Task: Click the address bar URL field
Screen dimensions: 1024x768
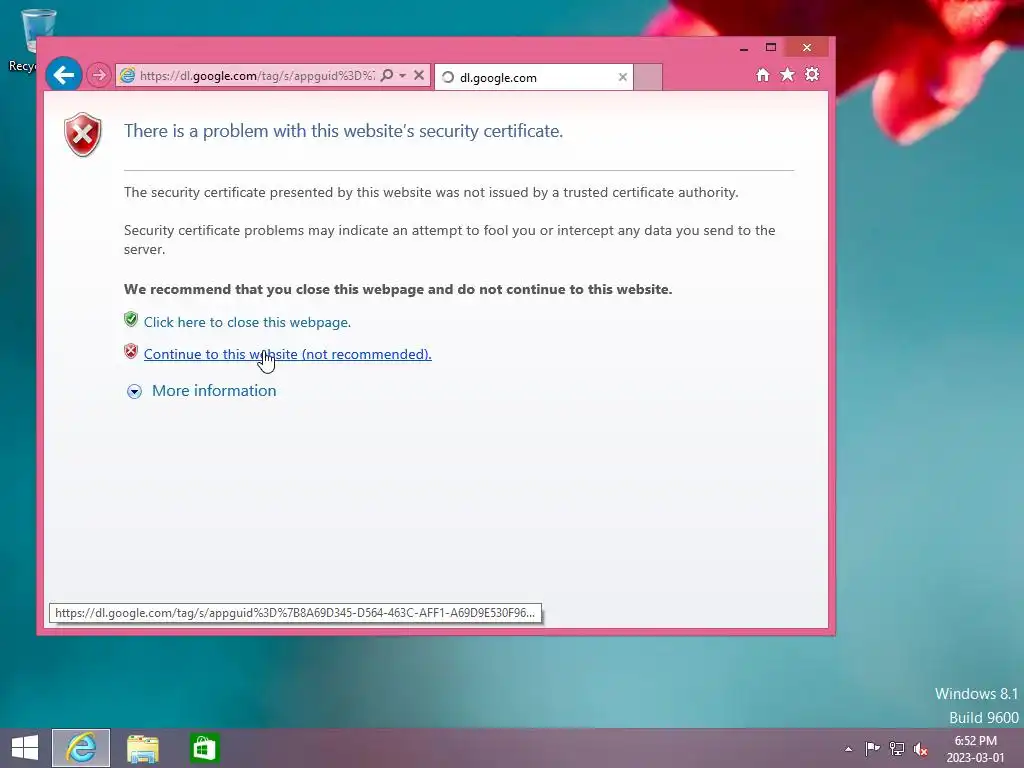Action: [x=257, y=76]
